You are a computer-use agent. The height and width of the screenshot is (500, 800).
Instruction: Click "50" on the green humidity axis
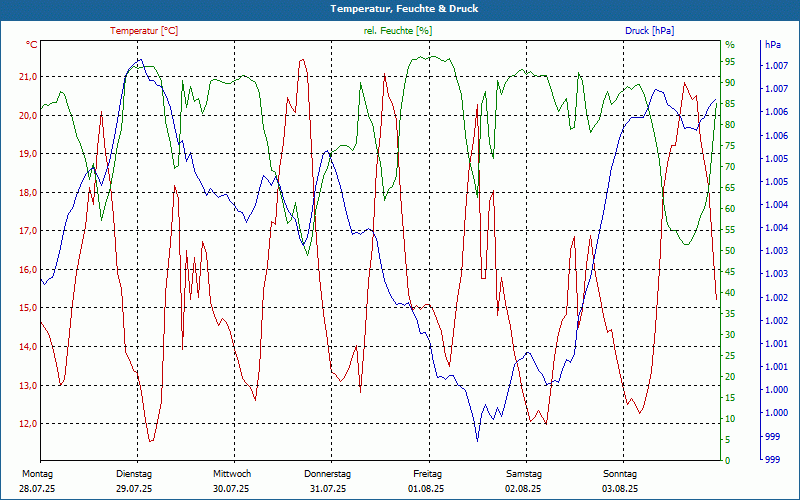click(x=730, y=251)
